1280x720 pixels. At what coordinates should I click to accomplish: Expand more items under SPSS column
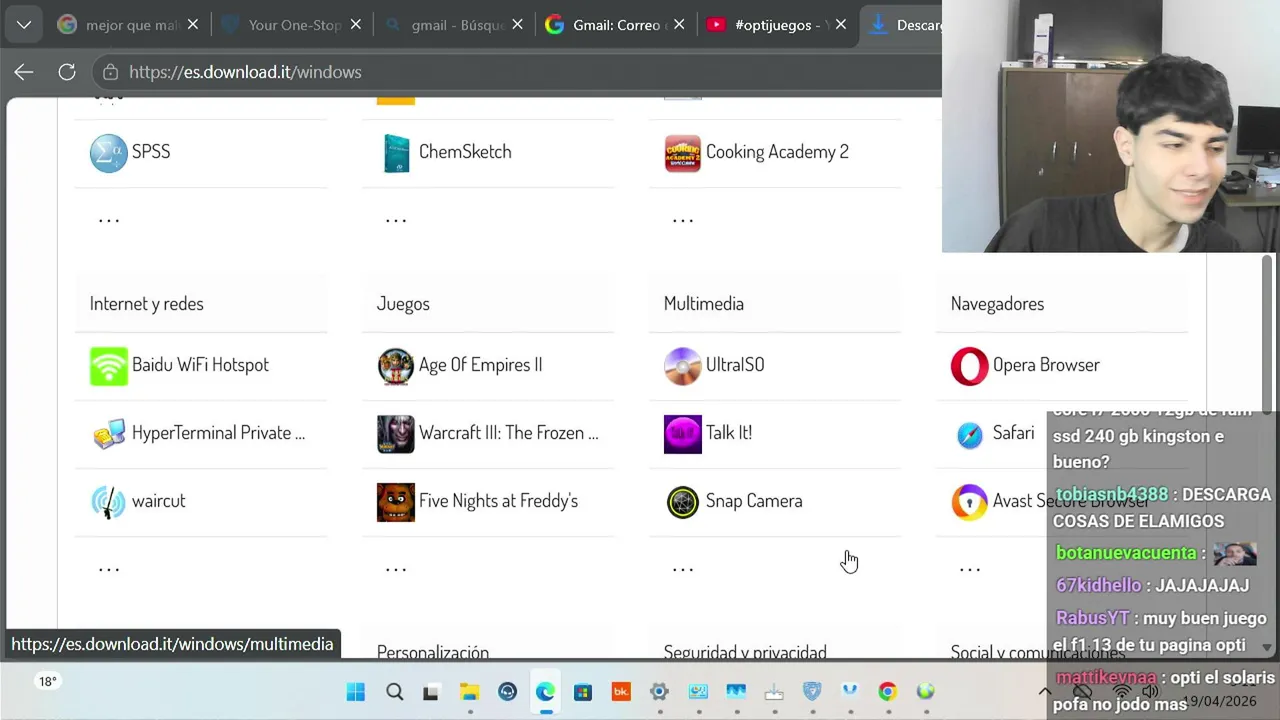(109, 220)
